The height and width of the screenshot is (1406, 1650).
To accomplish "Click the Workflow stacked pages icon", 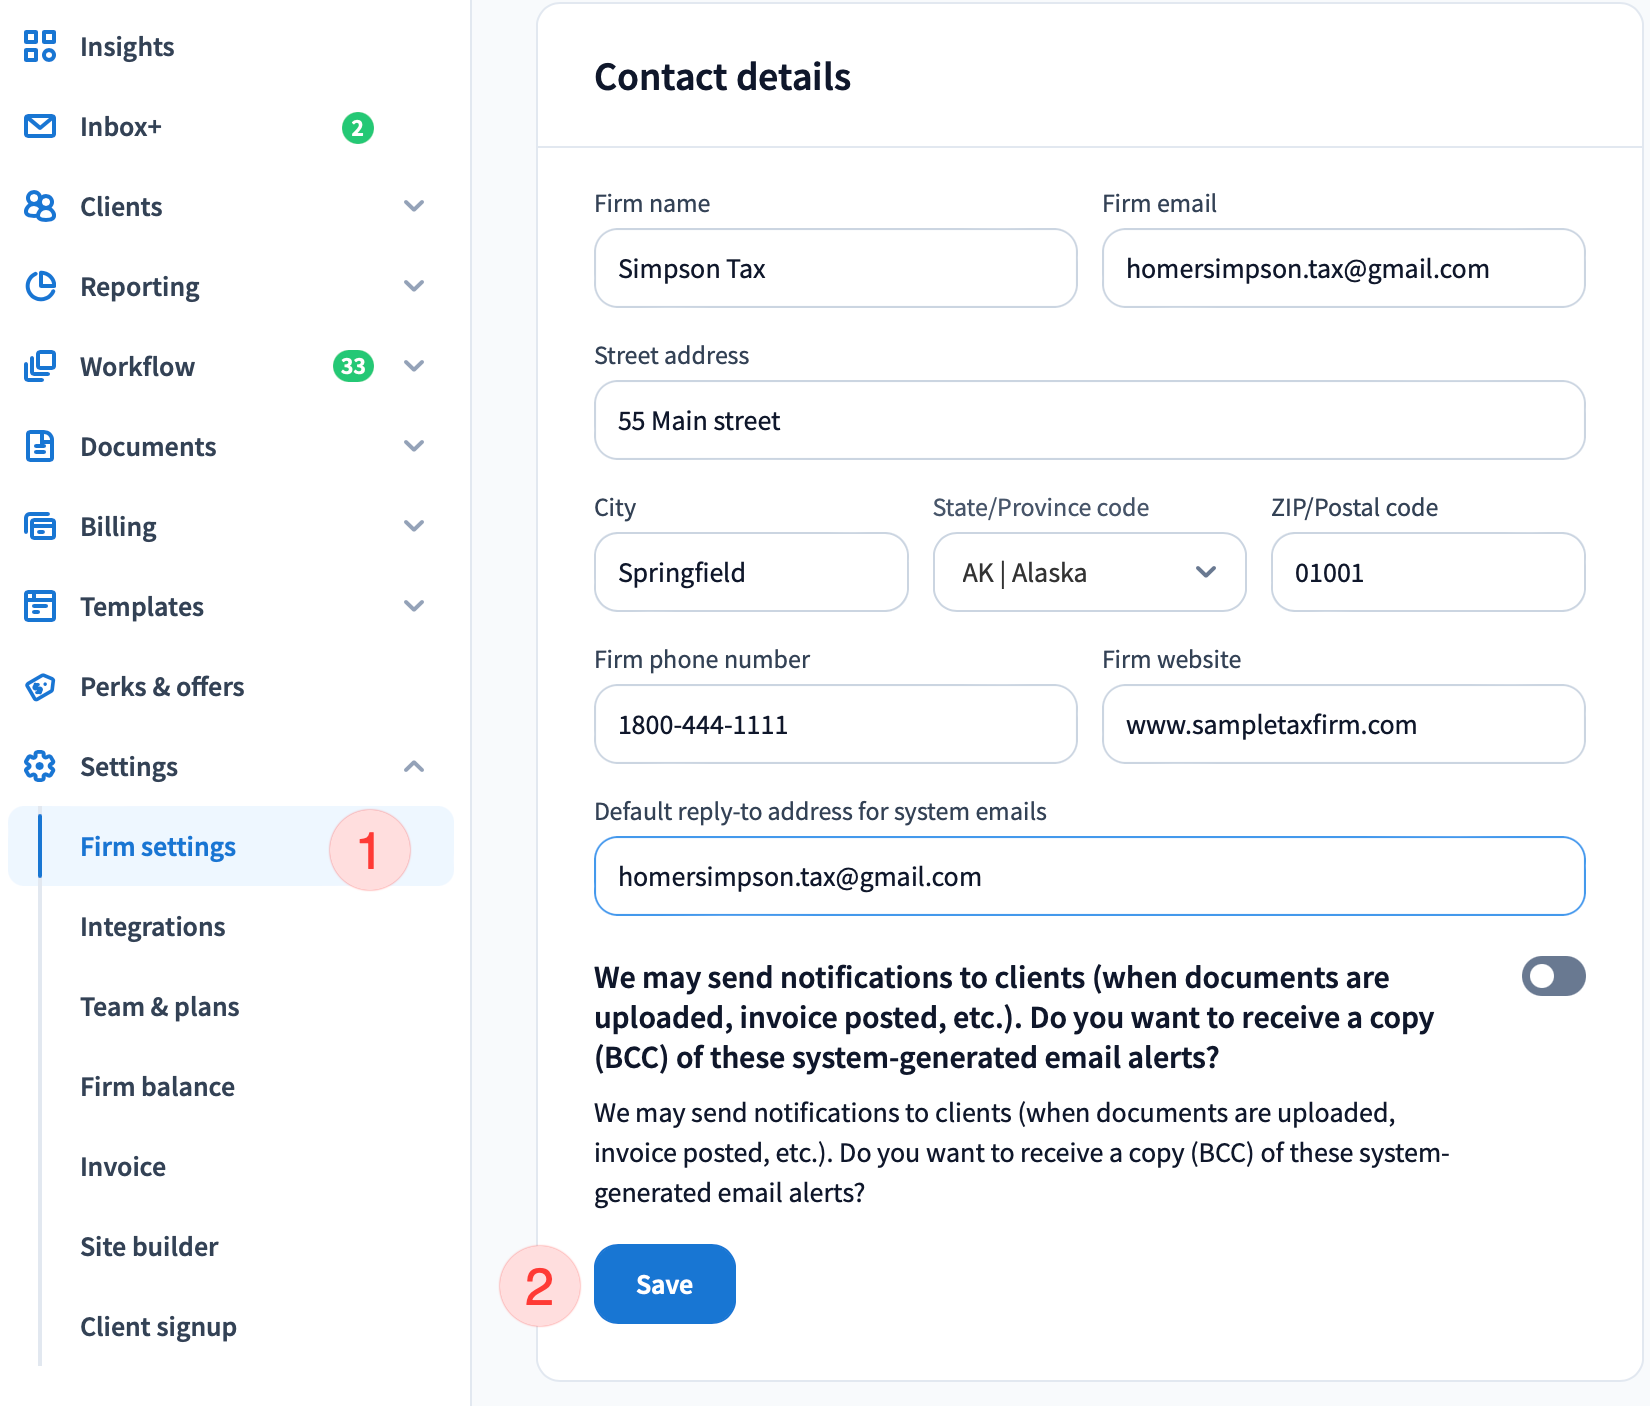I will 40,366.
